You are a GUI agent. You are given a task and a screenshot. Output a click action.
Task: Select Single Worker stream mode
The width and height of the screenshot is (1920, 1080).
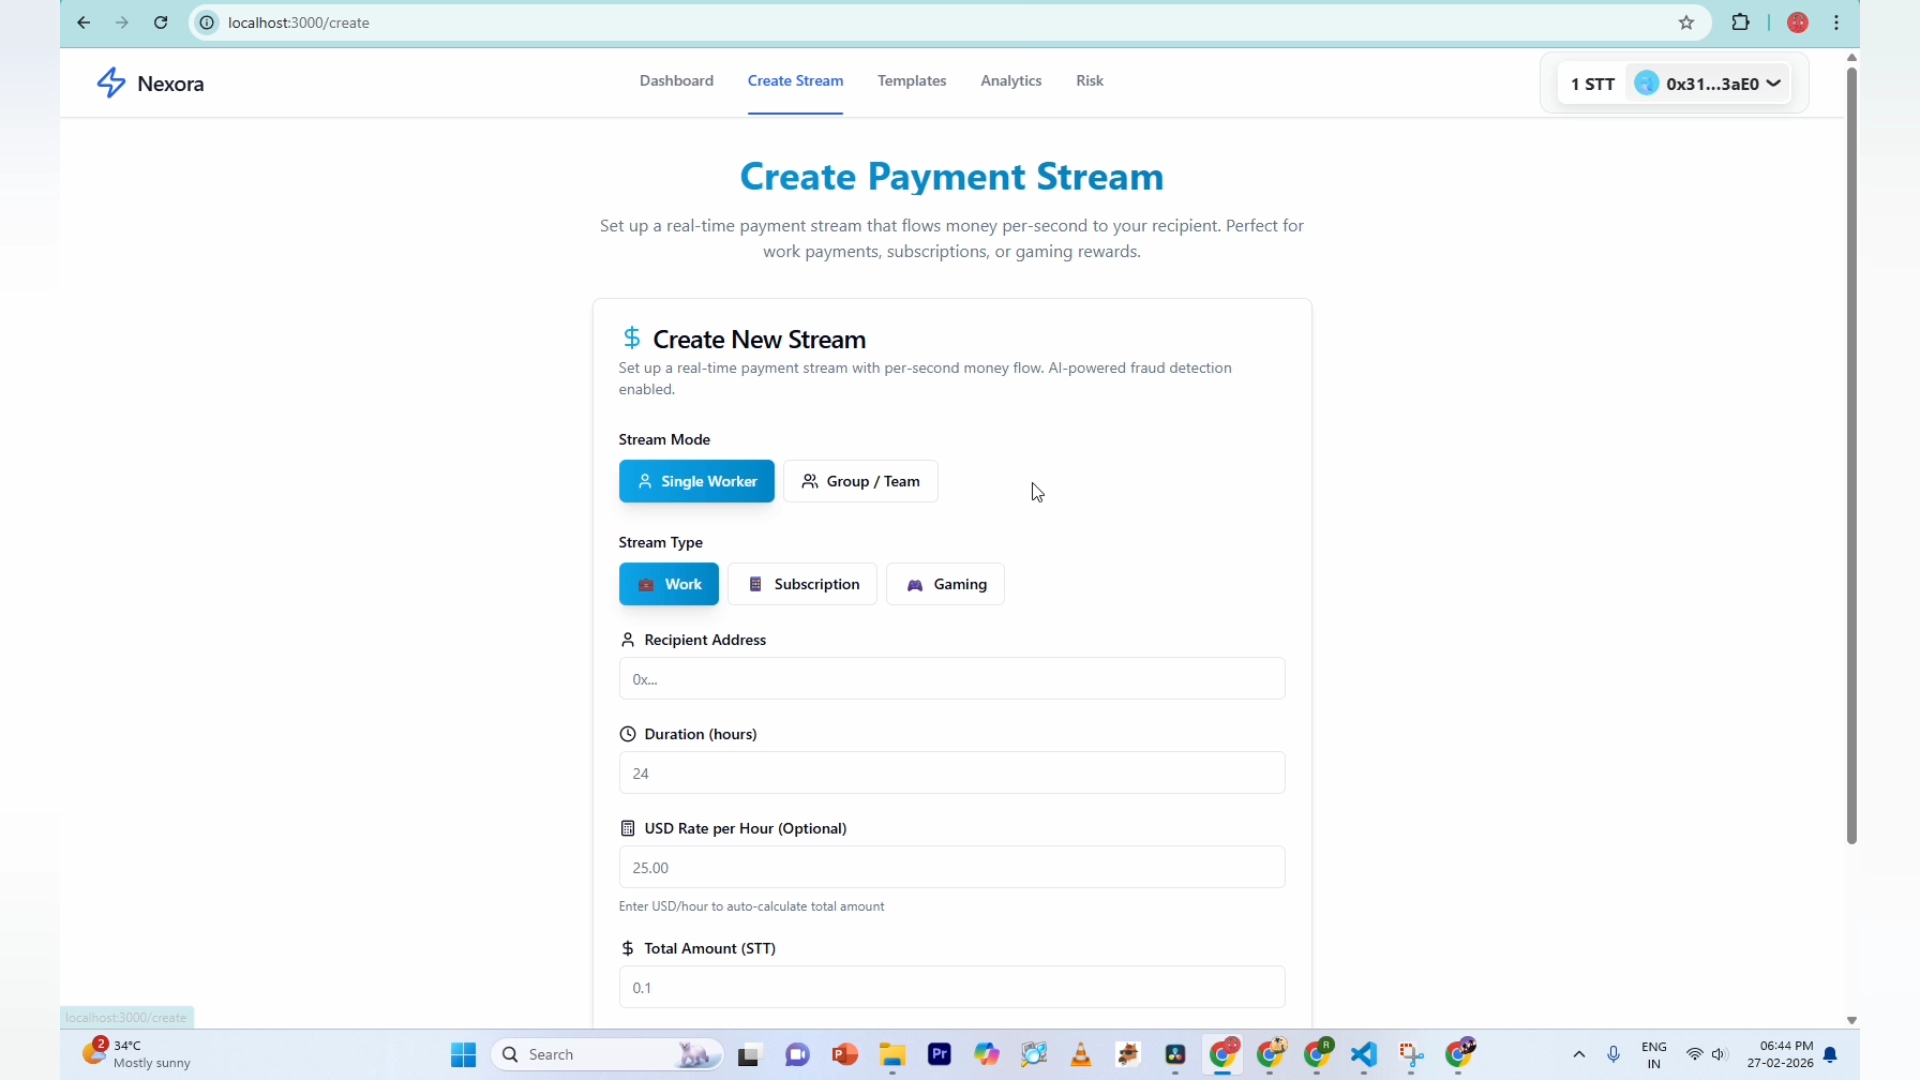[696, 481]
